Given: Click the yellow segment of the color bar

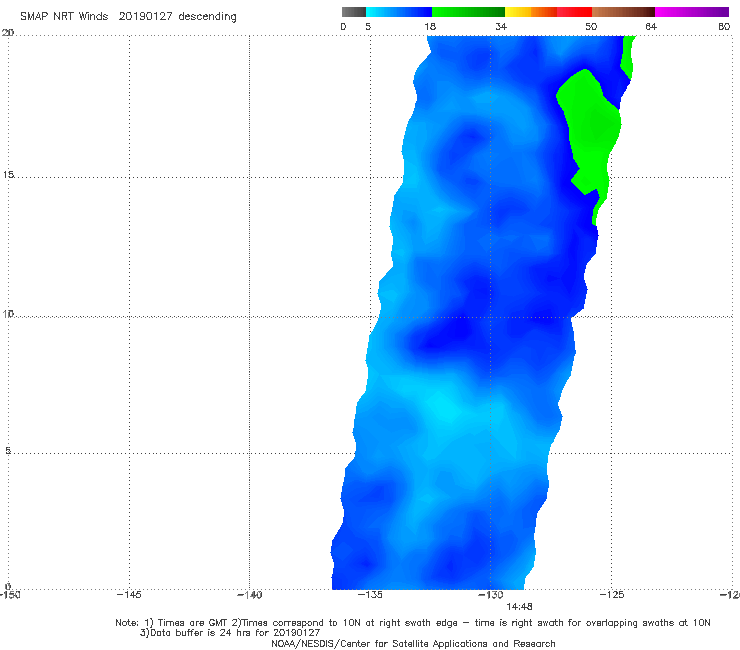Looking at the screenshot, I should click(518, 12).
